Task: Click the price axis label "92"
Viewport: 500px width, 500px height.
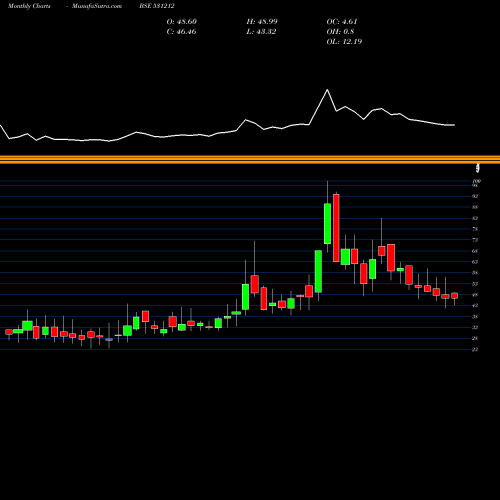Action: [475, 196]
